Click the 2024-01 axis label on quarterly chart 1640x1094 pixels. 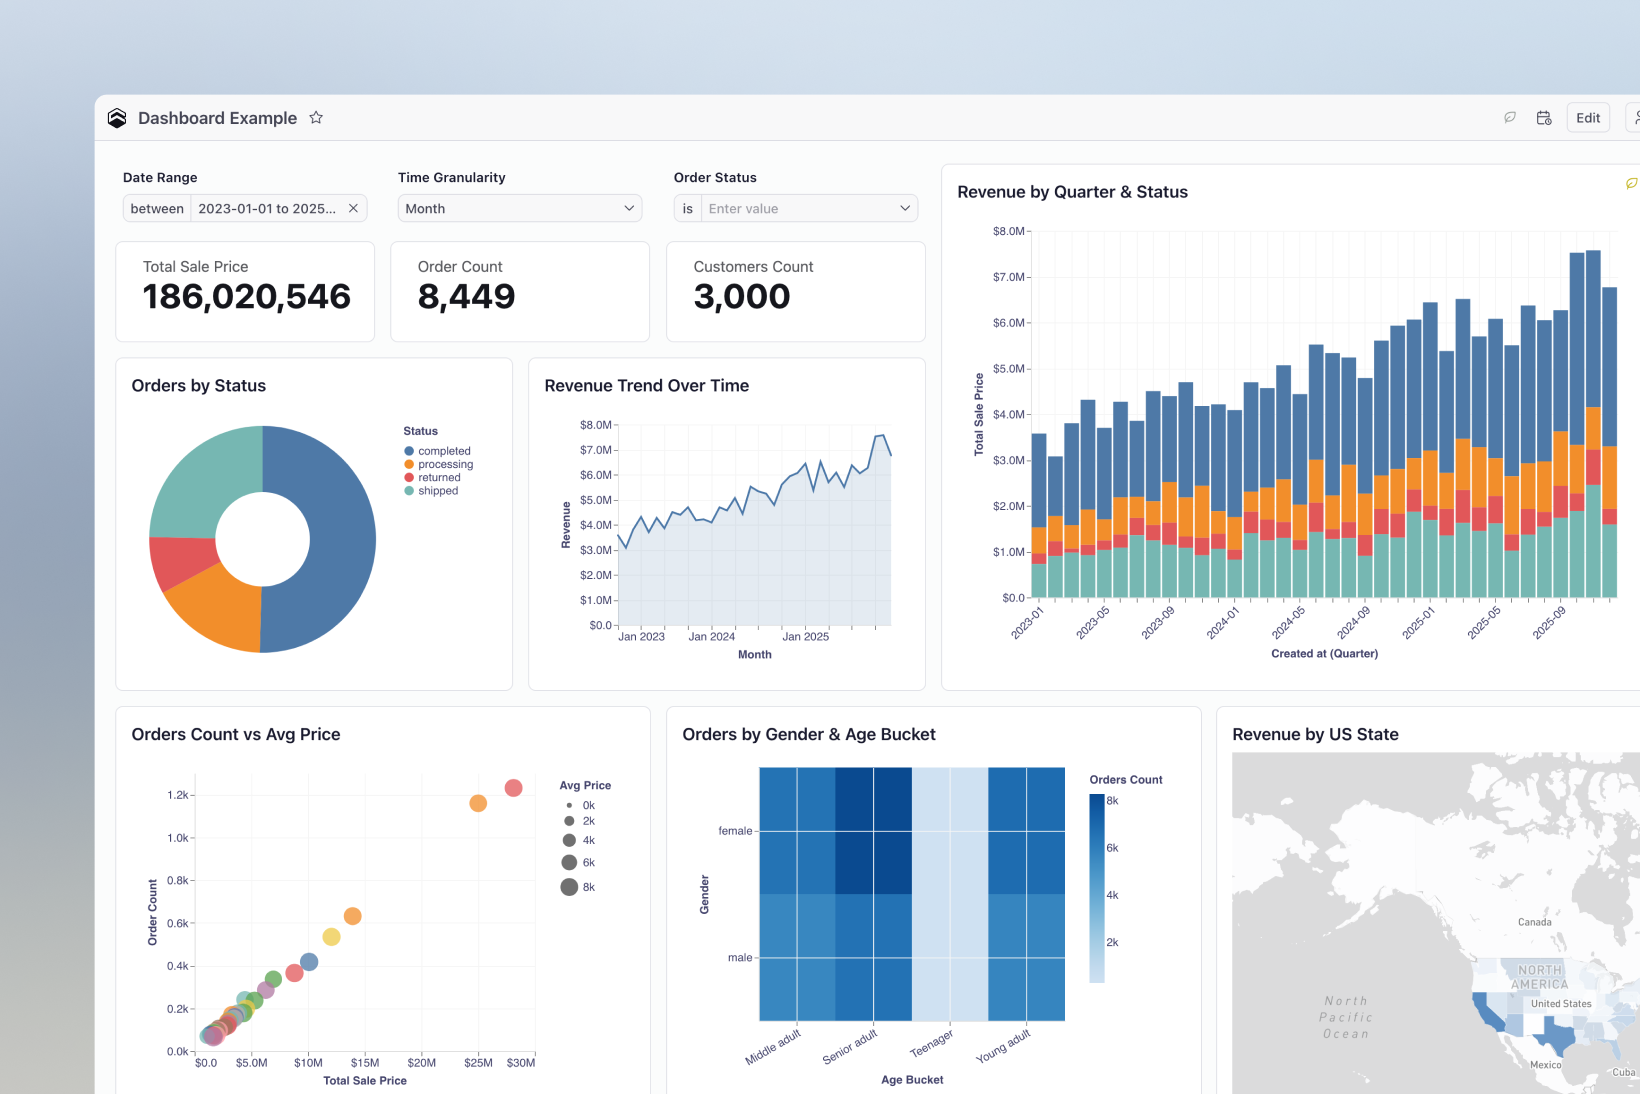click(1223, 622)
